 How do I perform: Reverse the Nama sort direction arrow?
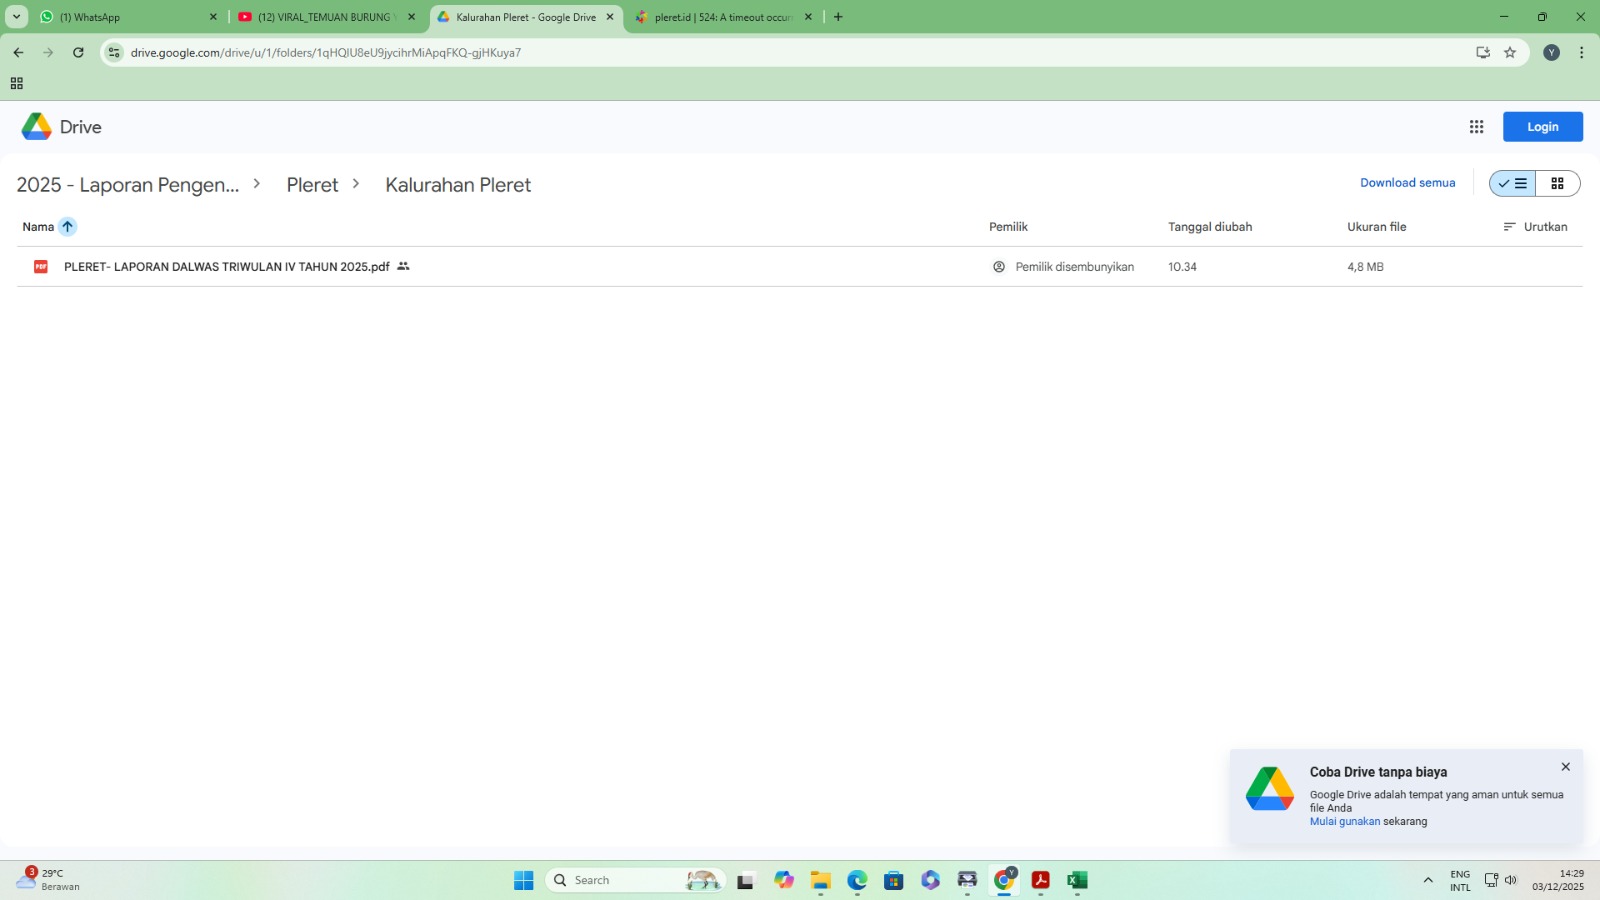67,227
